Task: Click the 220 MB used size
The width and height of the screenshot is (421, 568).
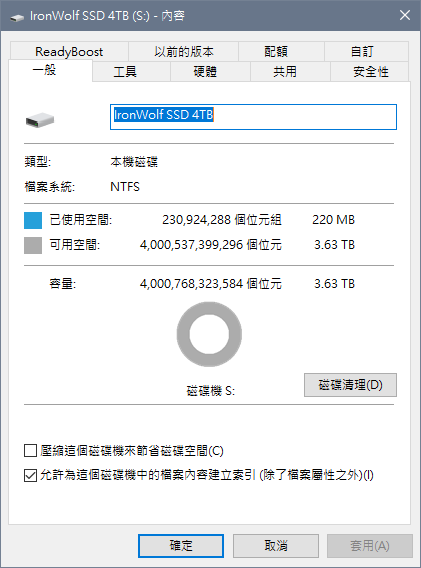Action: point(333,220)
